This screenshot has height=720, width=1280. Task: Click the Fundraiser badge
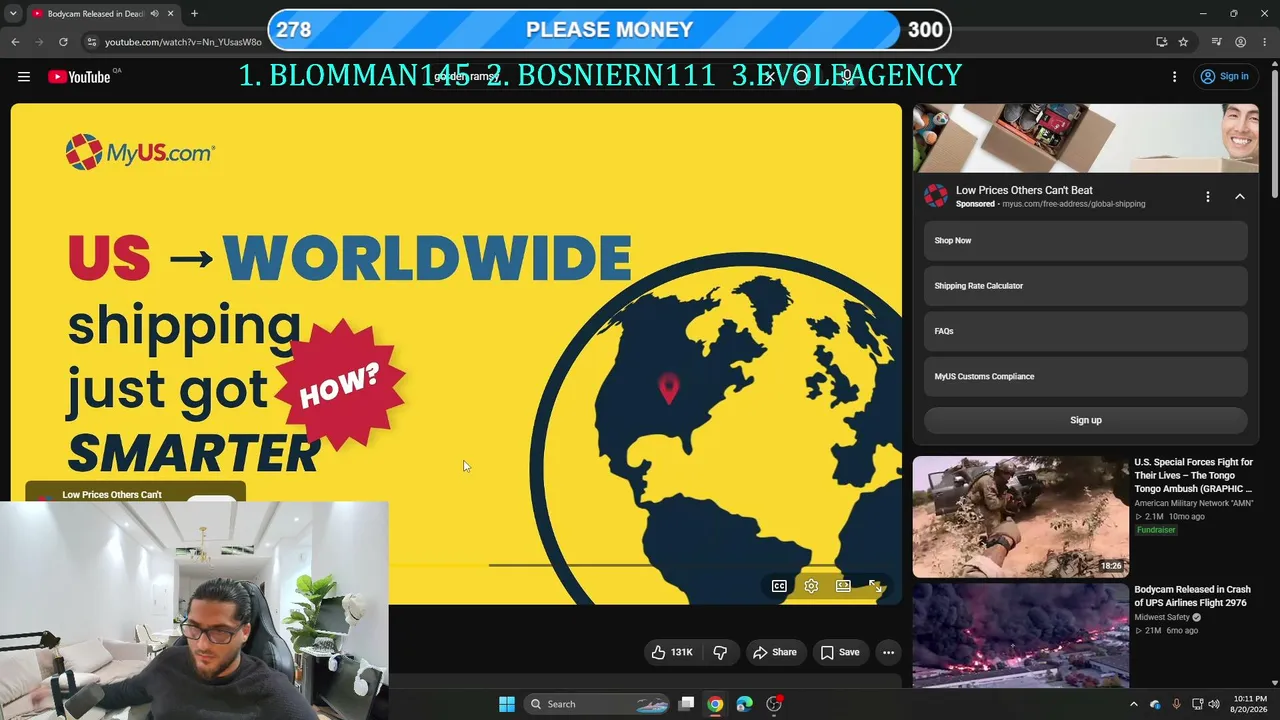[1156, 530]
